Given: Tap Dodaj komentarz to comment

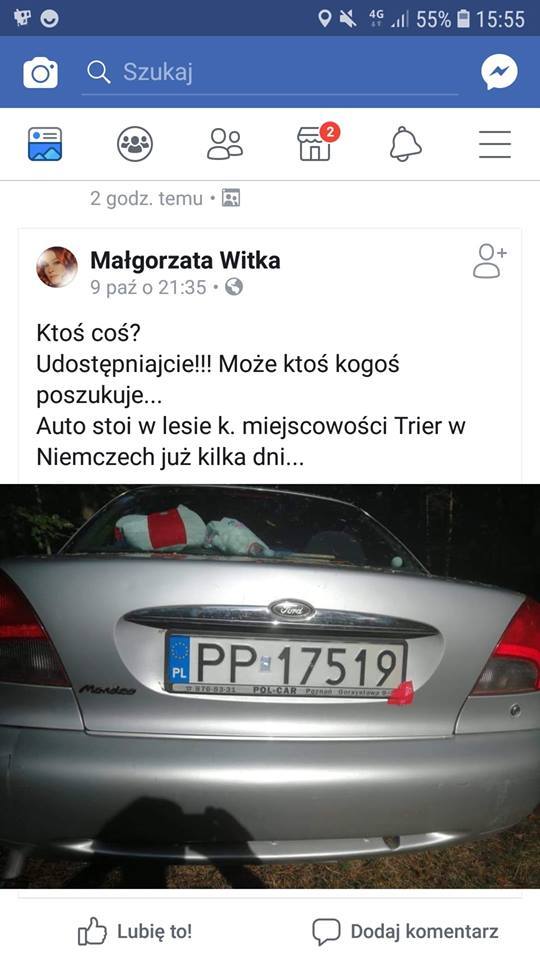Looking at the screenshot, I should [x=405, y=931].
